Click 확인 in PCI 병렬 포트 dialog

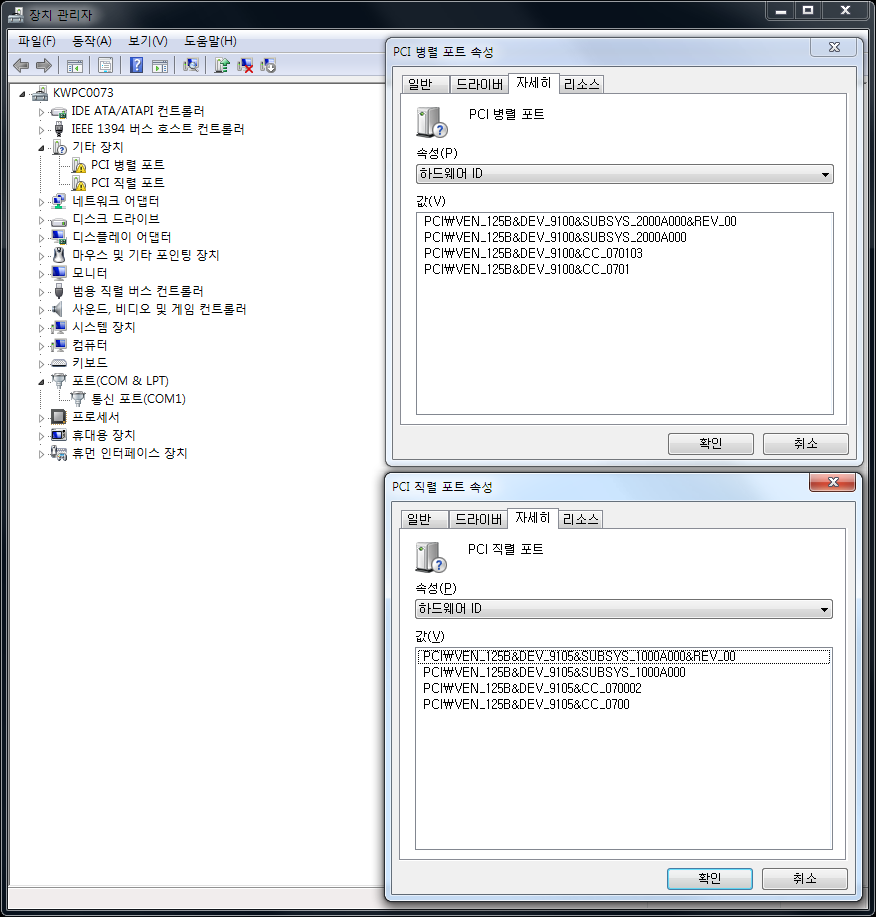[711, 443]
